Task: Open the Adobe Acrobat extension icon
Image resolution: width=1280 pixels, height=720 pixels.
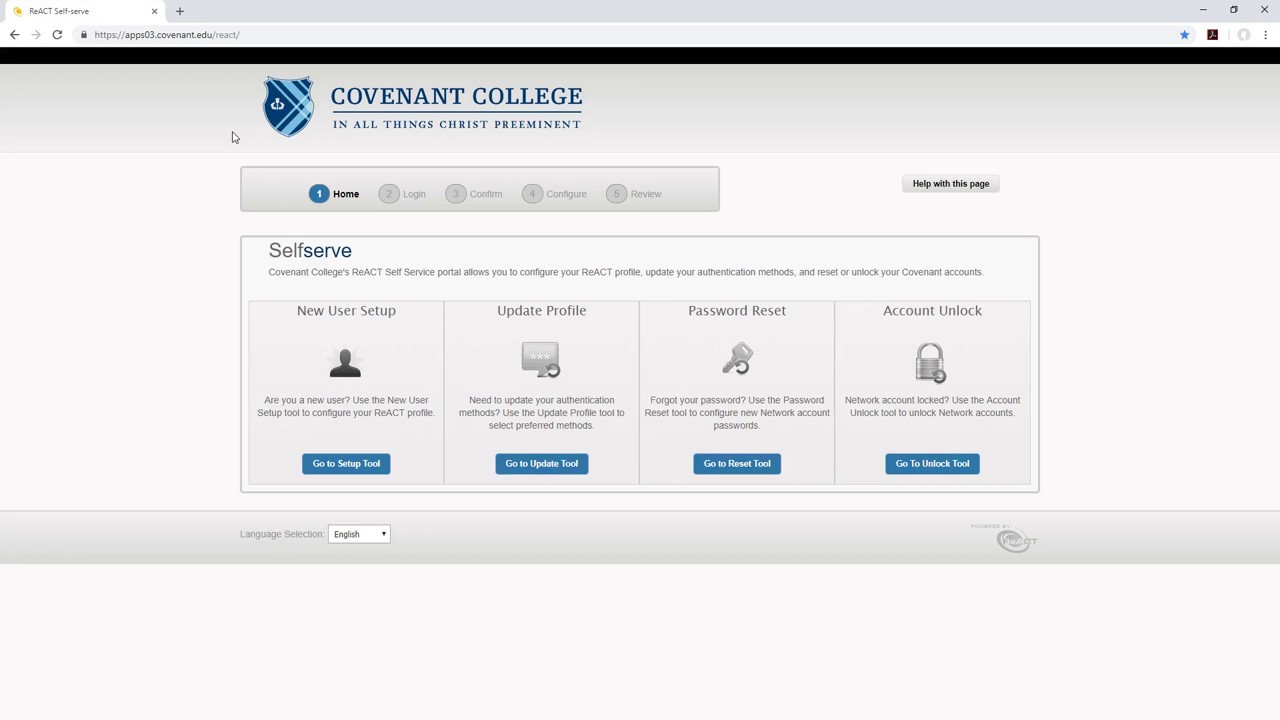Action: (x=1212, y=35)
